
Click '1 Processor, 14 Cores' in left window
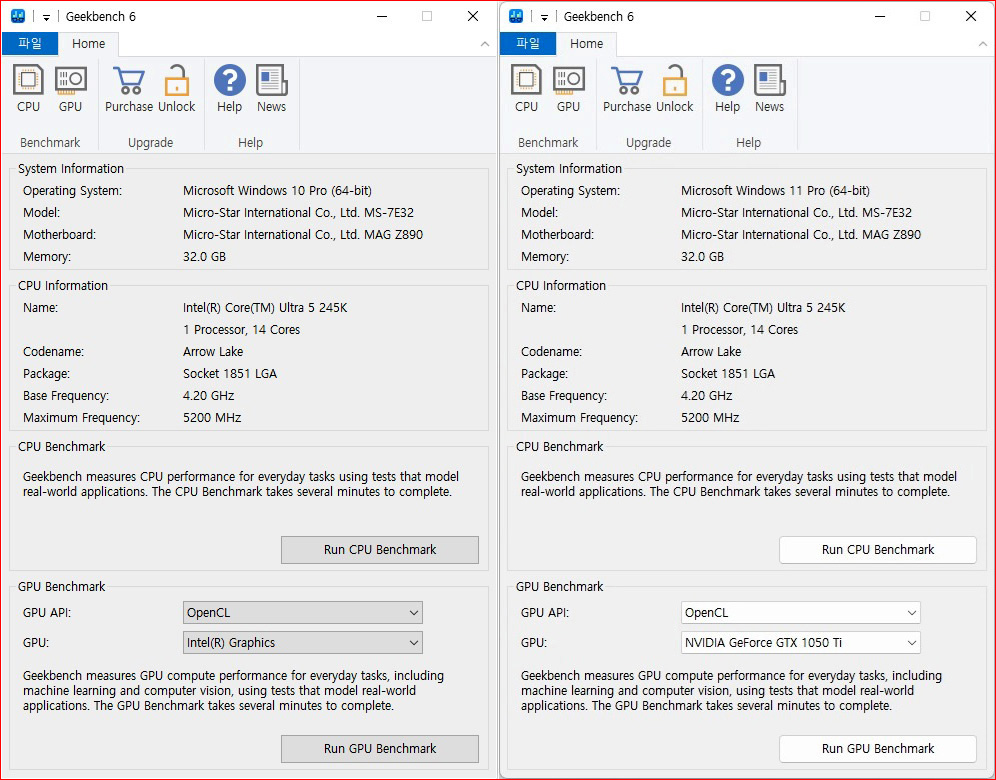pos(241,330)
